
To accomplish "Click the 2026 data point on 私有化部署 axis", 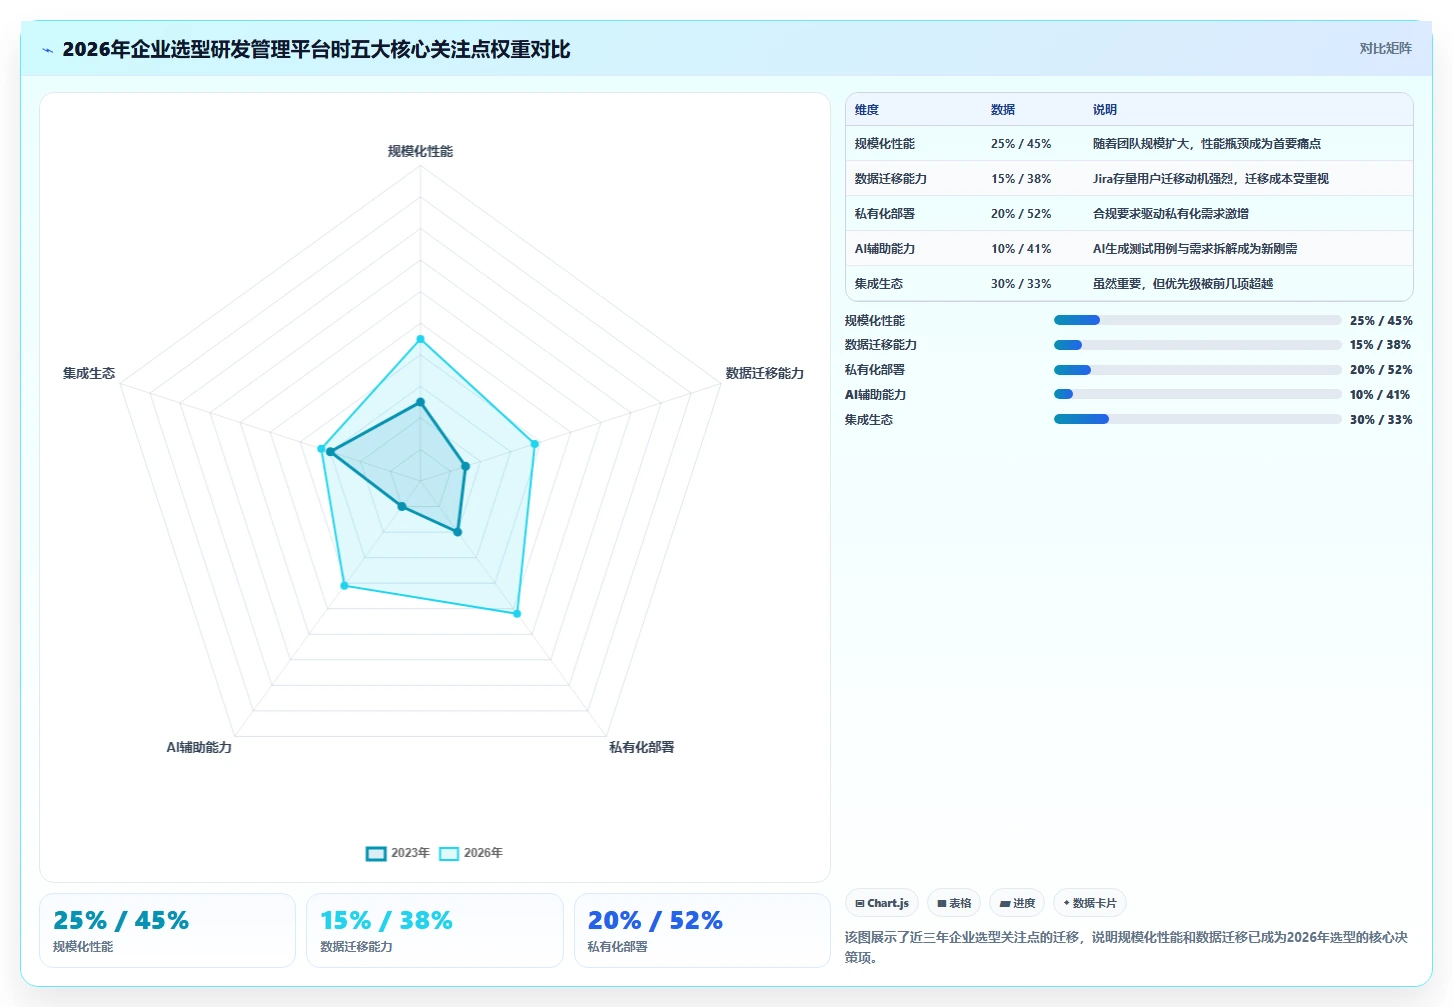I will point(517,613).
